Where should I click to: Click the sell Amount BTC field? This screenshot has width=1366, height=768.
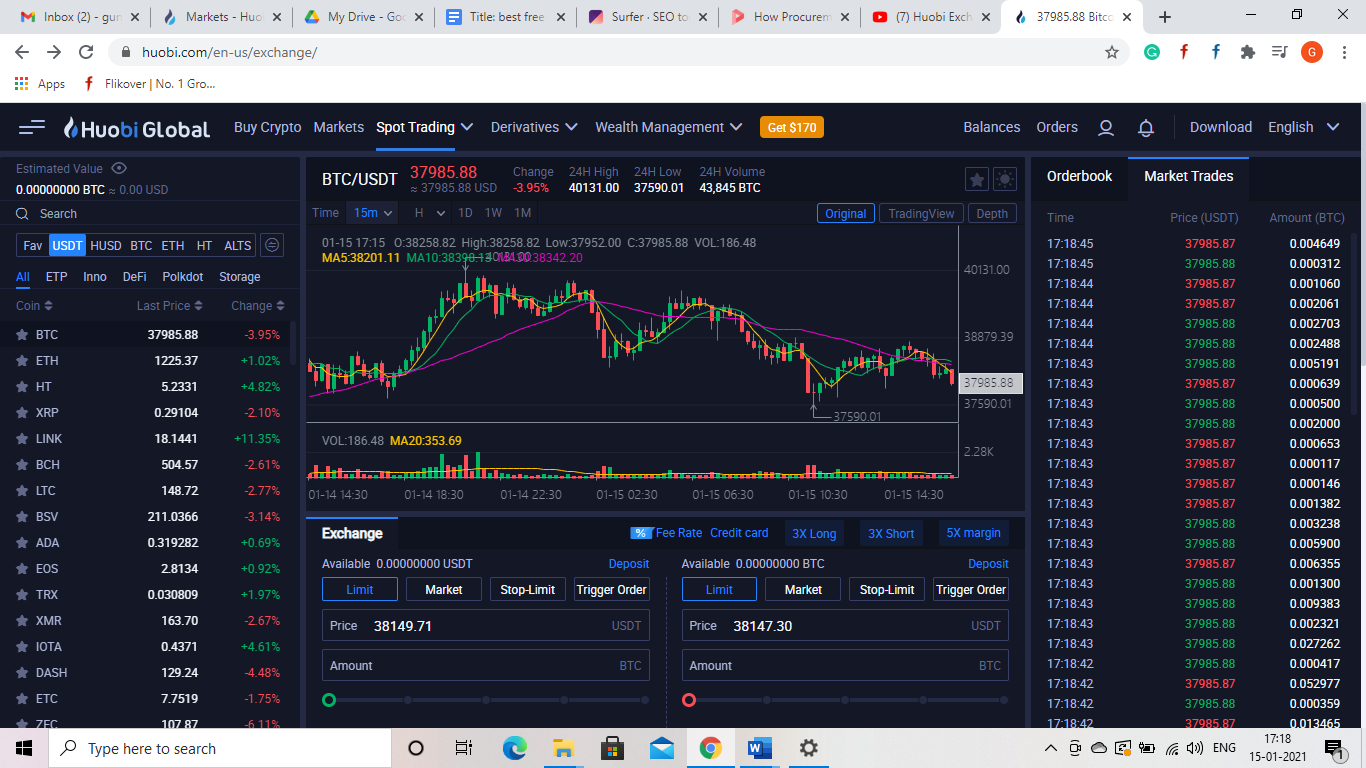(845, 666)
